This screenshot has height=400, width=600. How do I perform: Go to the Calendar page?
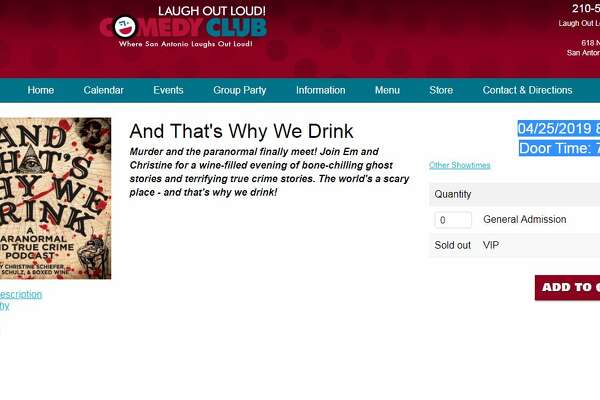(x=103, y=90)
